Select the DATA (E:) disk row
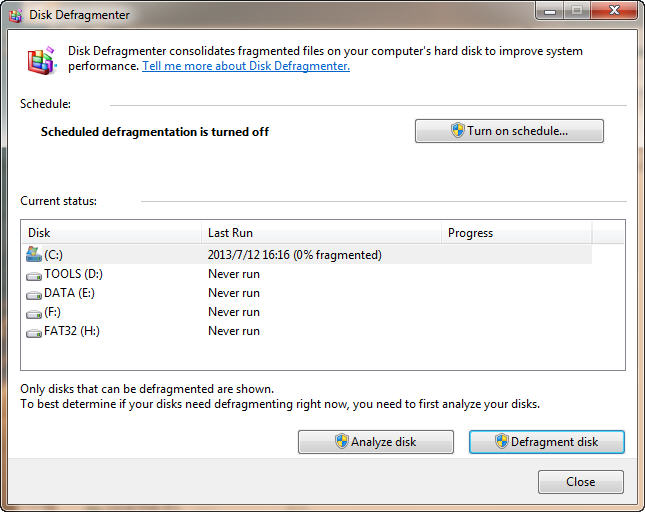The image size is (645, 512). [308, 293]
